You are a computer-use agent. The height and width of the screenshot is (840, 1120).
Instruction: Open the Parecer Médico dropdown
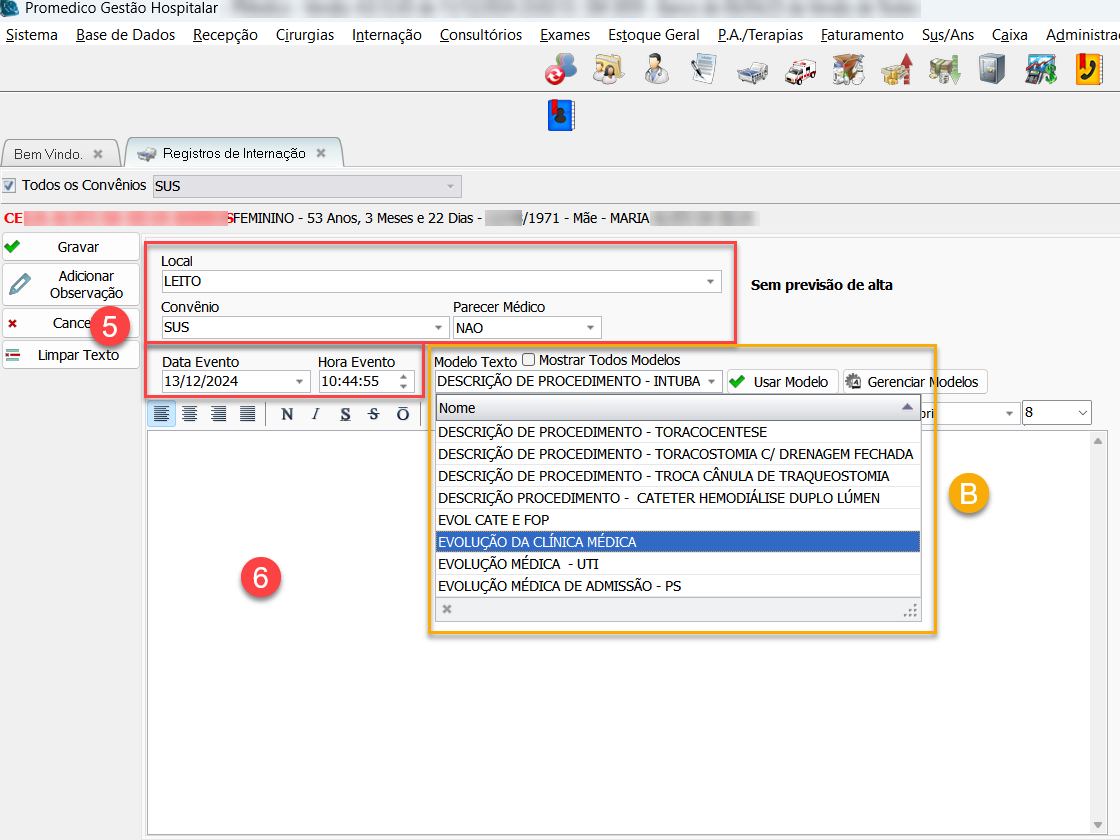(x=591, y=327)
